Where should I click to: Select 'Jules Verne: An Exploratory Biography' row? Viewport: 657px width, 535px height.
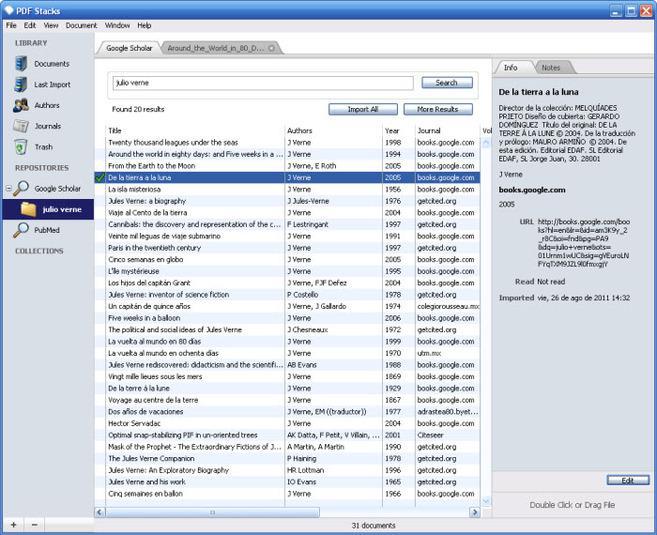(x=287, y=470)
